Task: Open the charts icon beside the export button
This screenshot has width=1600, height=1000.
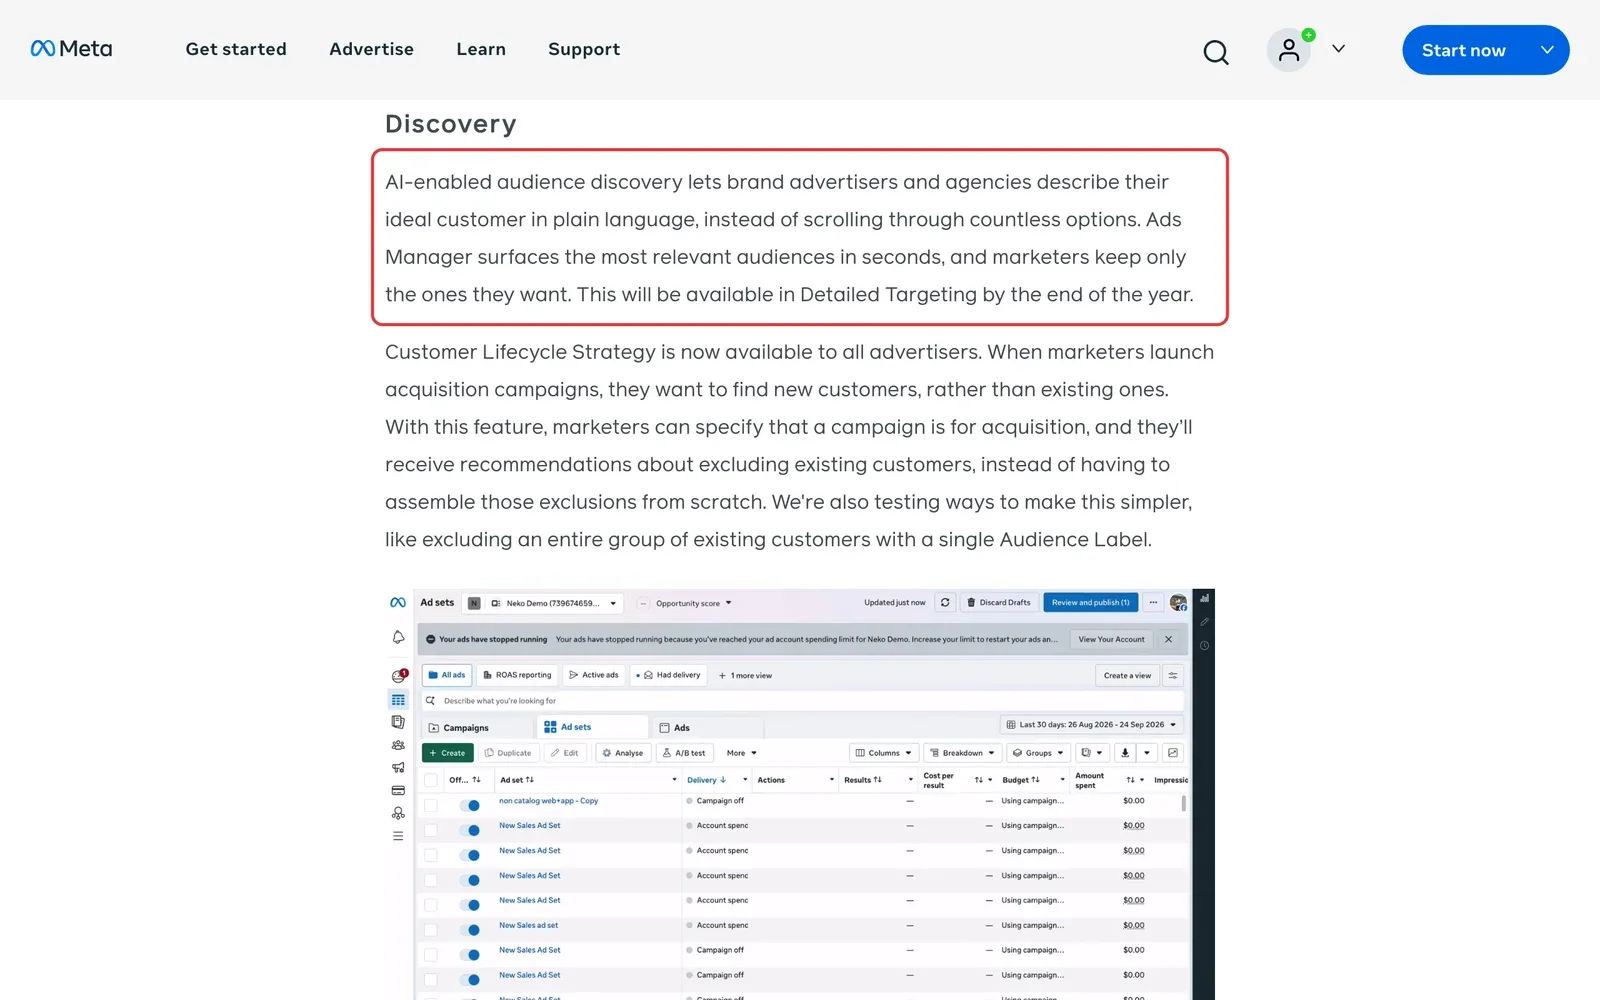Action: coord(1173,753)
